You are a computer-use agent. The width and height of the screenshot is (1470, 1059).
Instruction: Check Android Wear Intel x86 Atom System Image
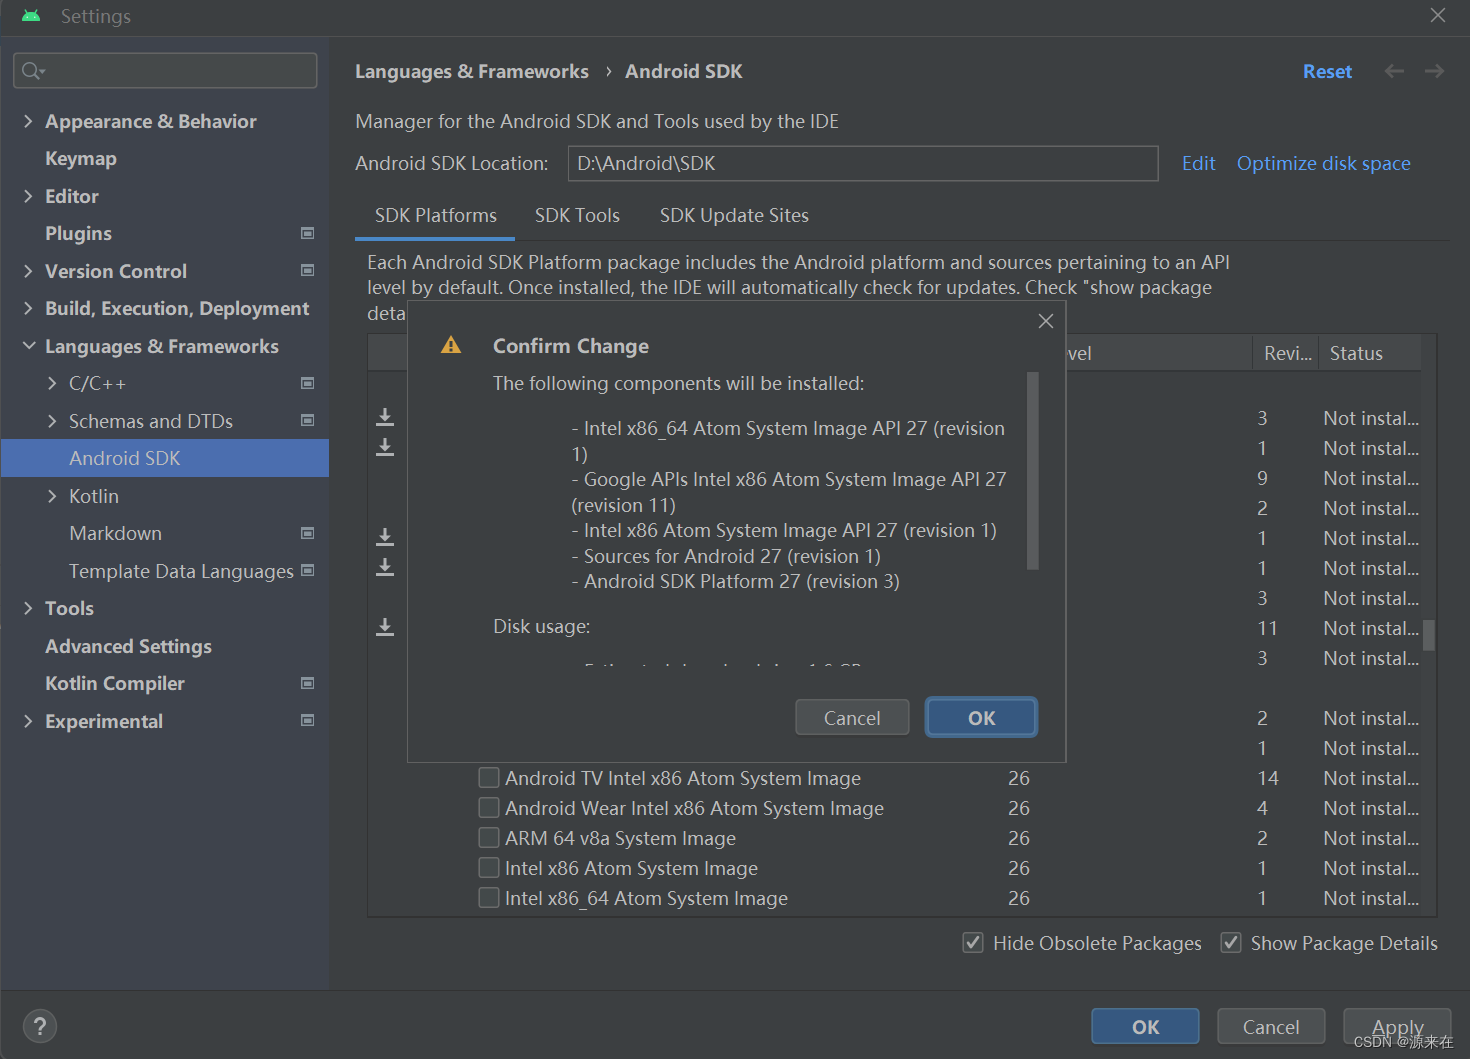pos(489,808)
